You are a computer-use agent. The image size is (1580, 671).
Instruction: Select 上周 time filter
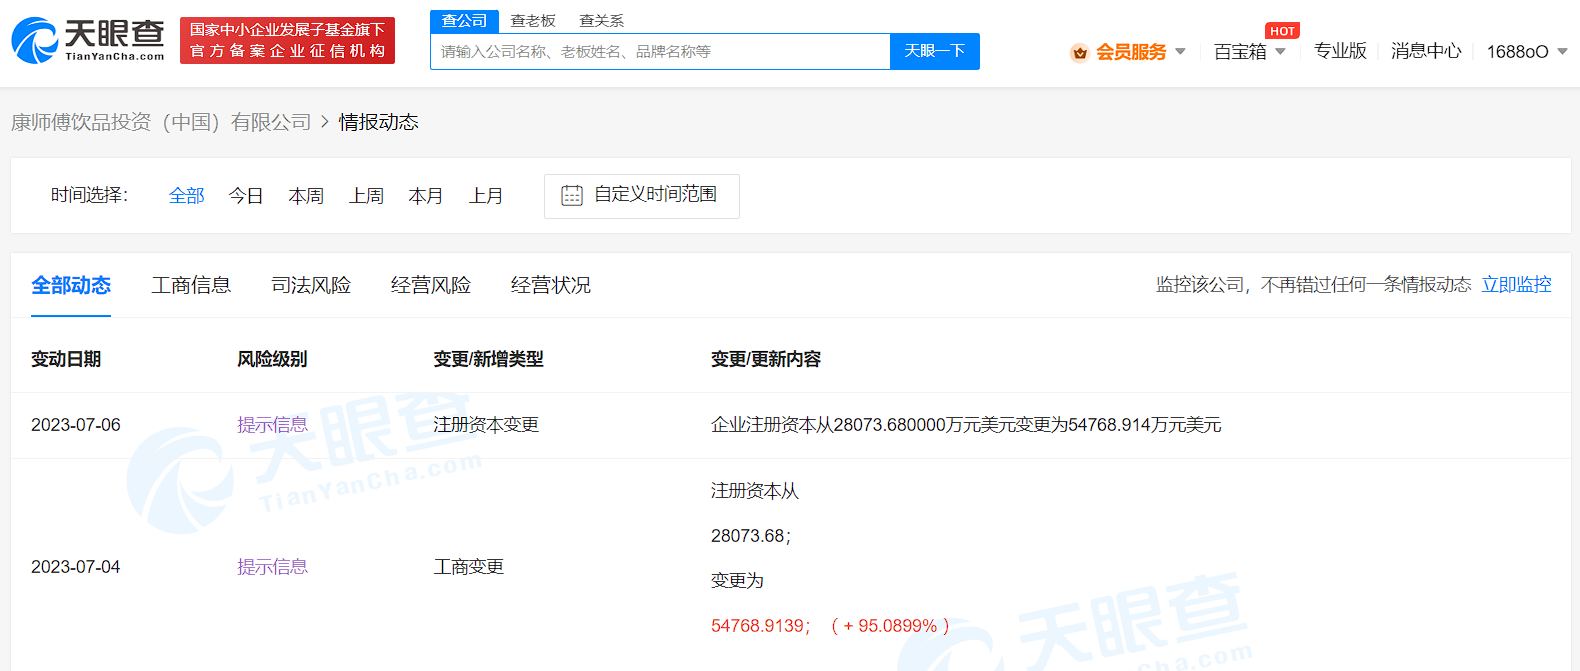366,196
